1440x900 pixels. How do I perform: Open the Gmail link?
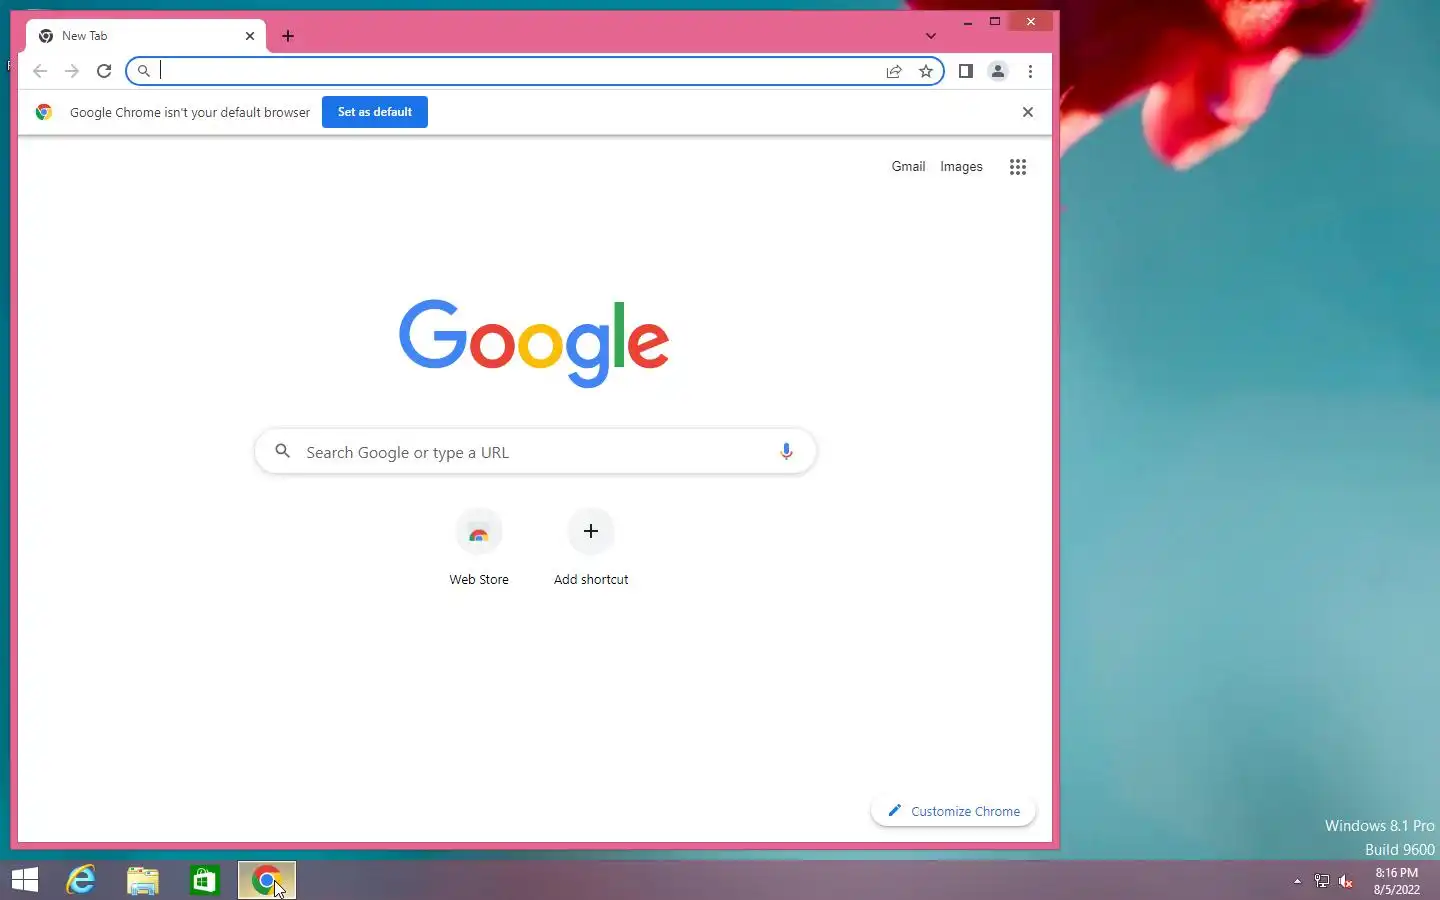tap(908, 167)
